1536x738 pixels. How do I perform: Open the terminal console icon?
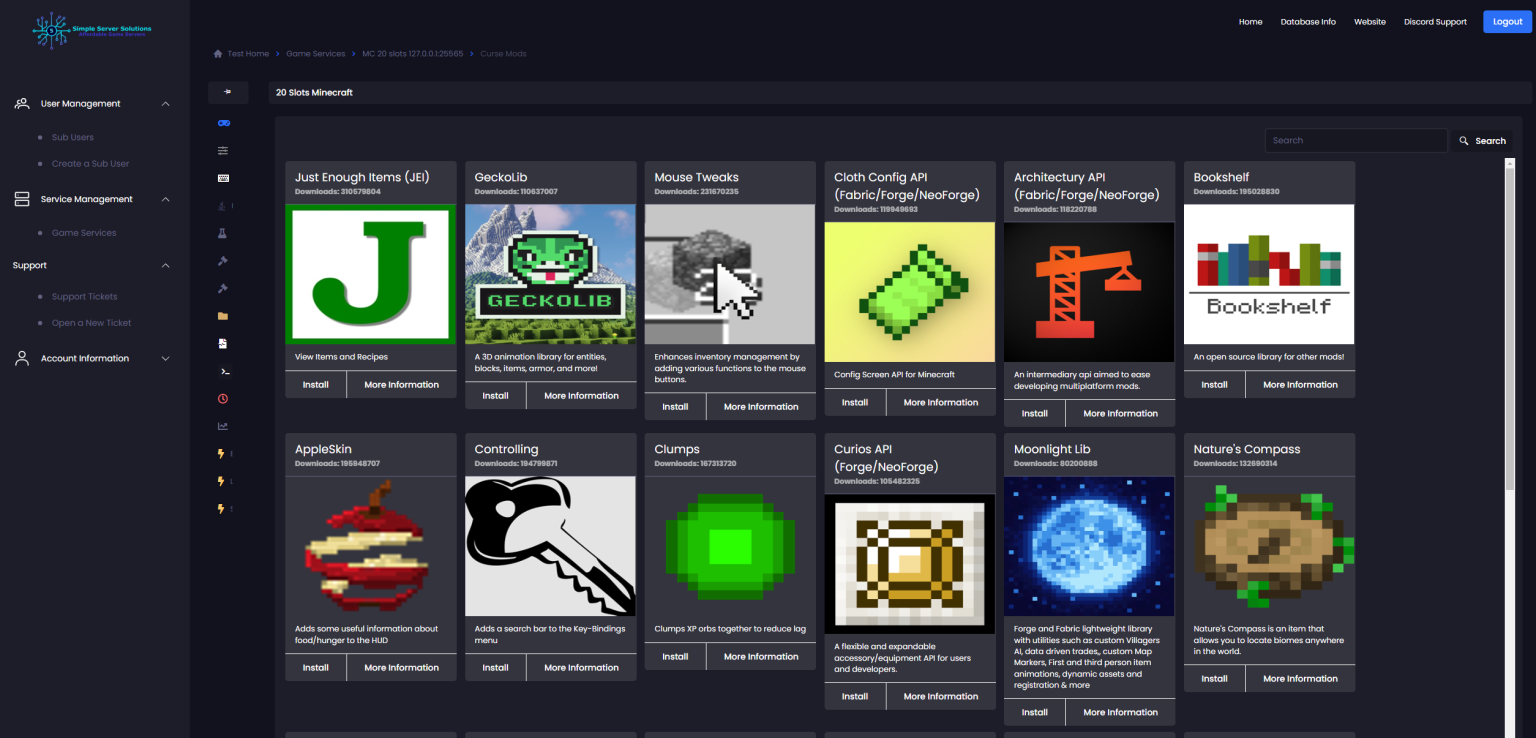tap(223, 371)
